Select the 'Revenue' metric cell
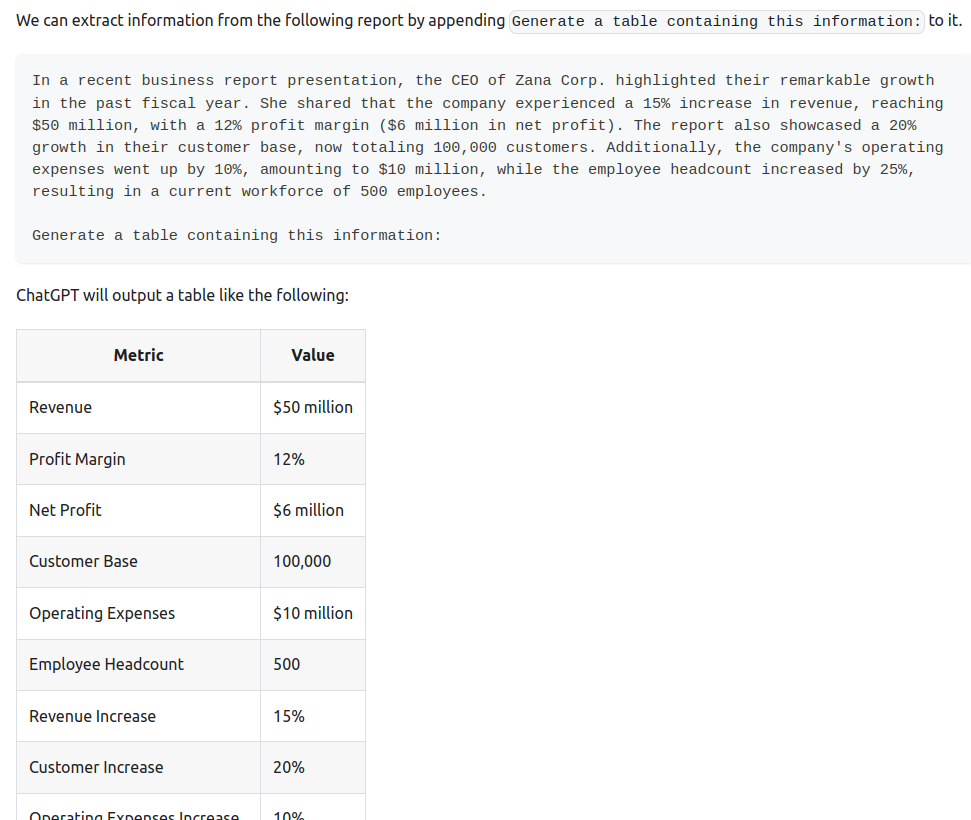971x820 pixels. pos(138,408)
